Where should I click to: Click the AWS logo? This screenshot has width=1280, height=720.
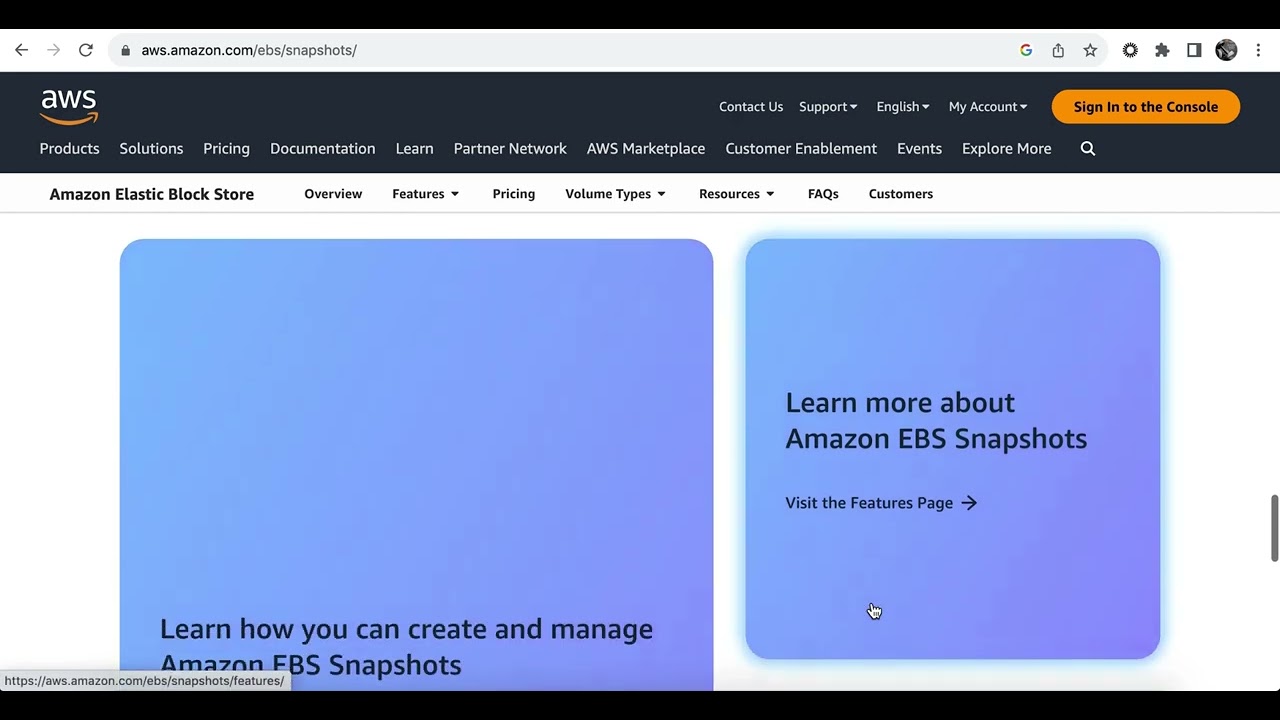[x=69, y=106]
